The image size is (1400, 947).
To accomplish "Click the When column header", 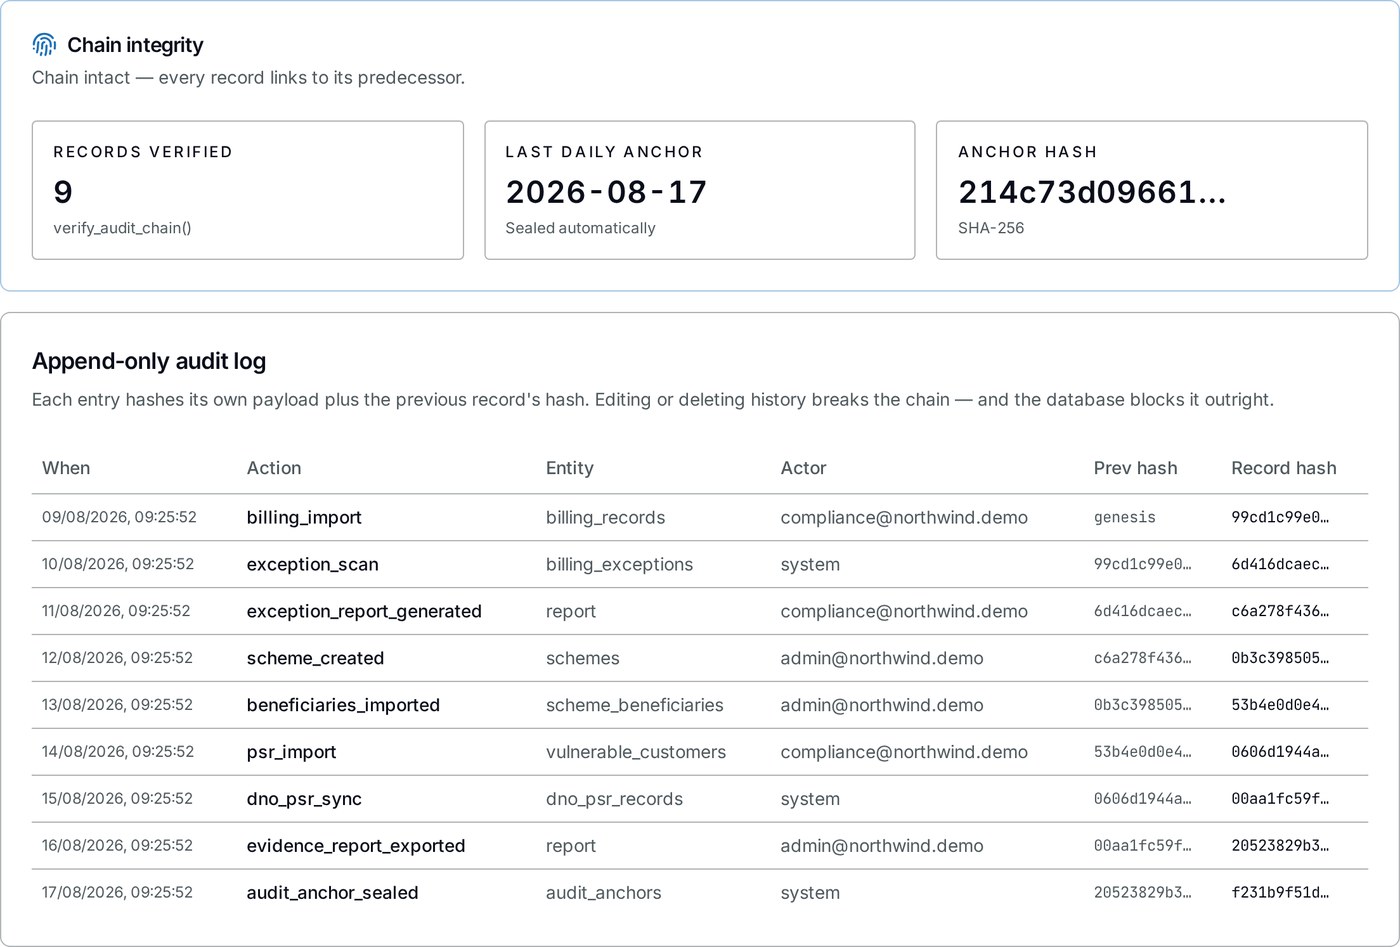I will click(x=66, y=468).
